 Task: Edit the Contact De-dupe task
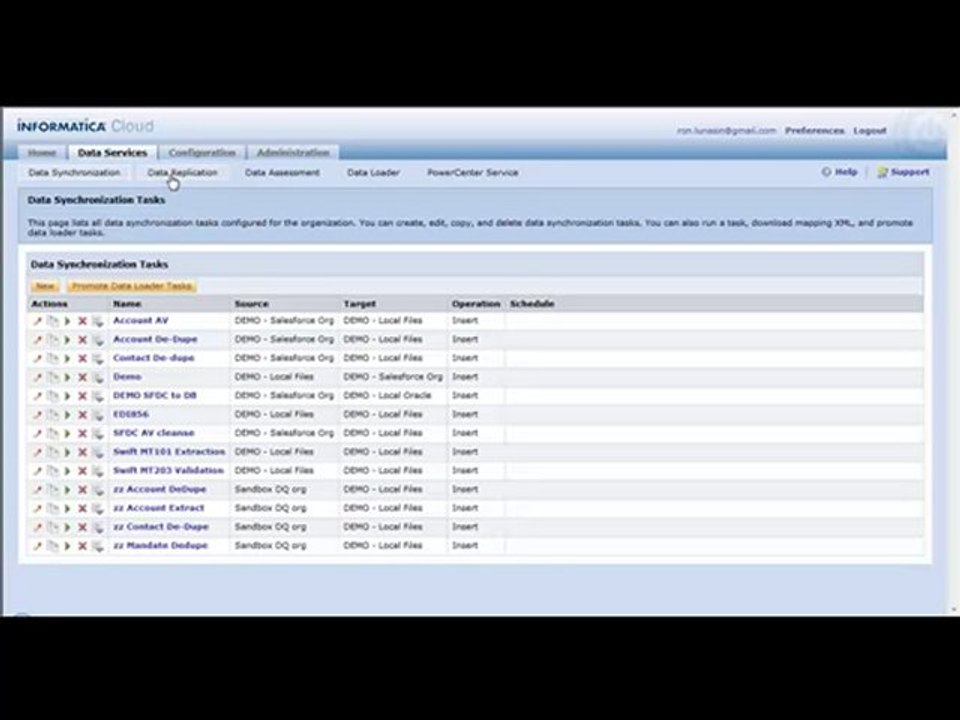(x=37, y=358)
